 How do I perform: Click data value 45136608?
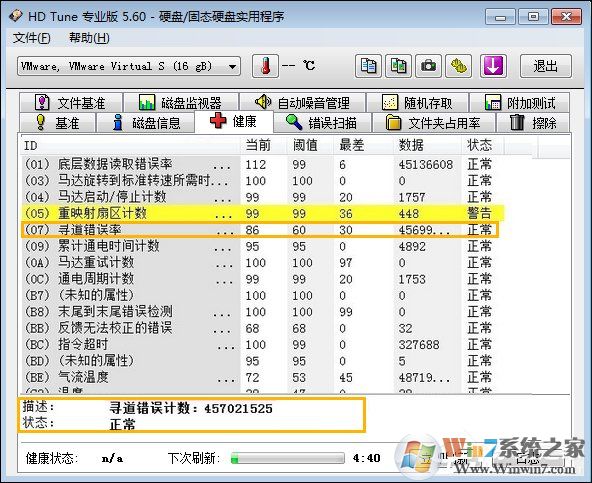[x=426, y=165]
